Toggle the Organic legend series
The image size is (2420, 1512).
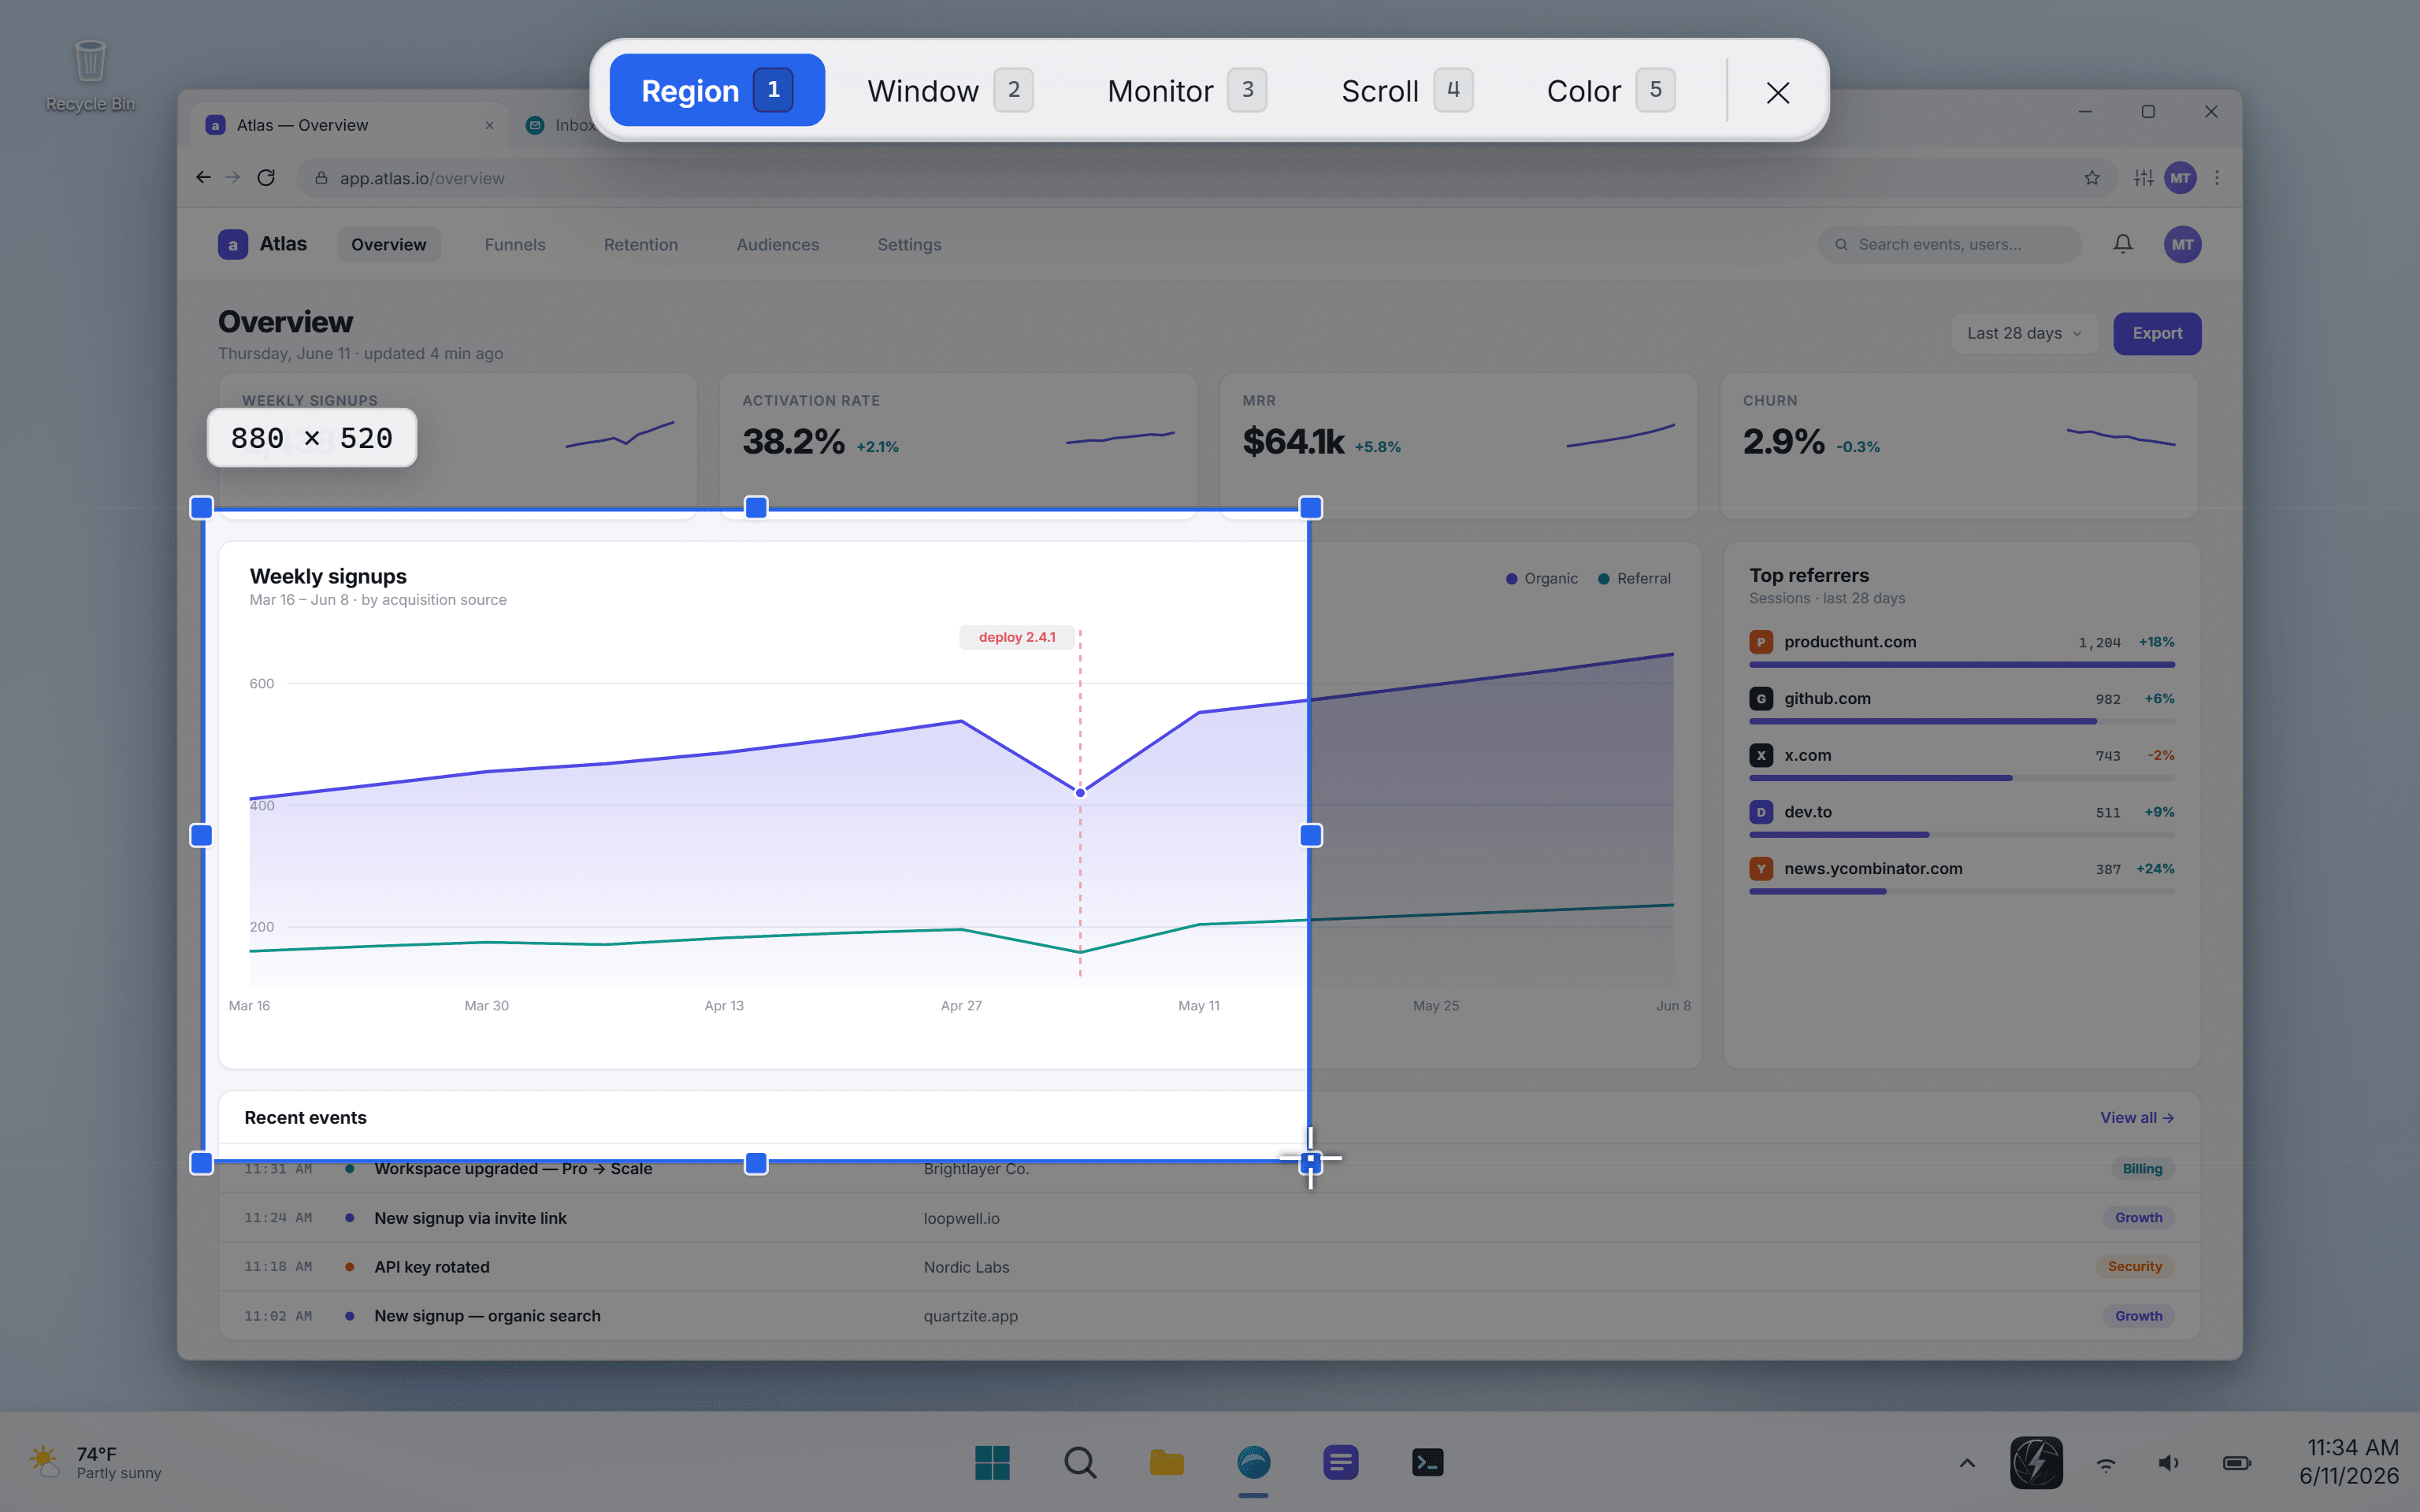point(1542,579)
